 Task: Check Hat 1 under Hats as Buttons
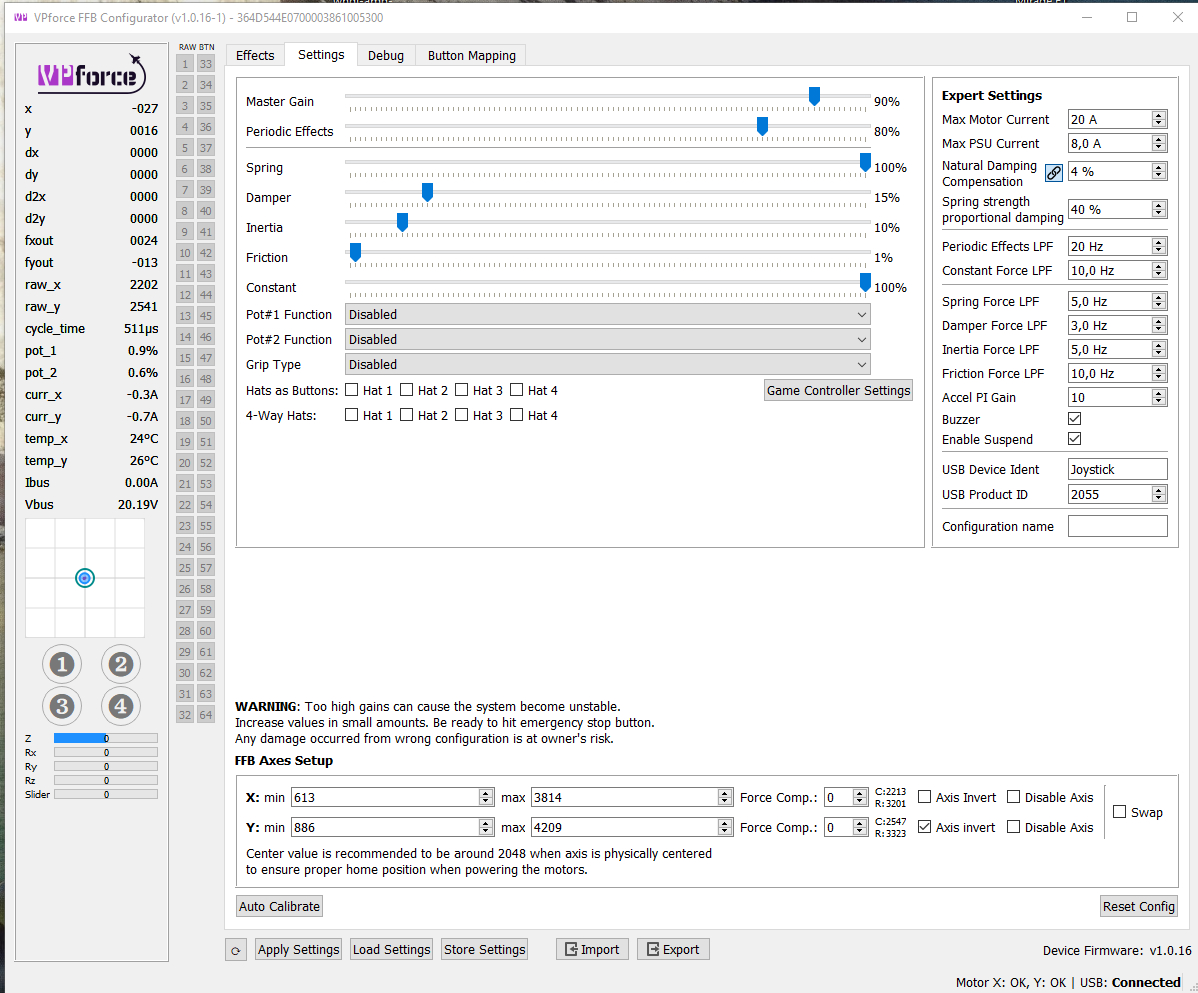tap(353, 390)
